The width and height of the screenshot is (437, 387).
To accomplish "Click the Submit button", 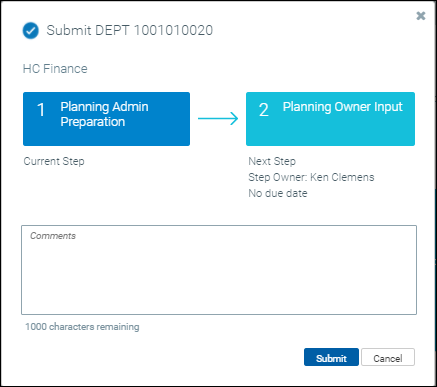I will (331, 357).
